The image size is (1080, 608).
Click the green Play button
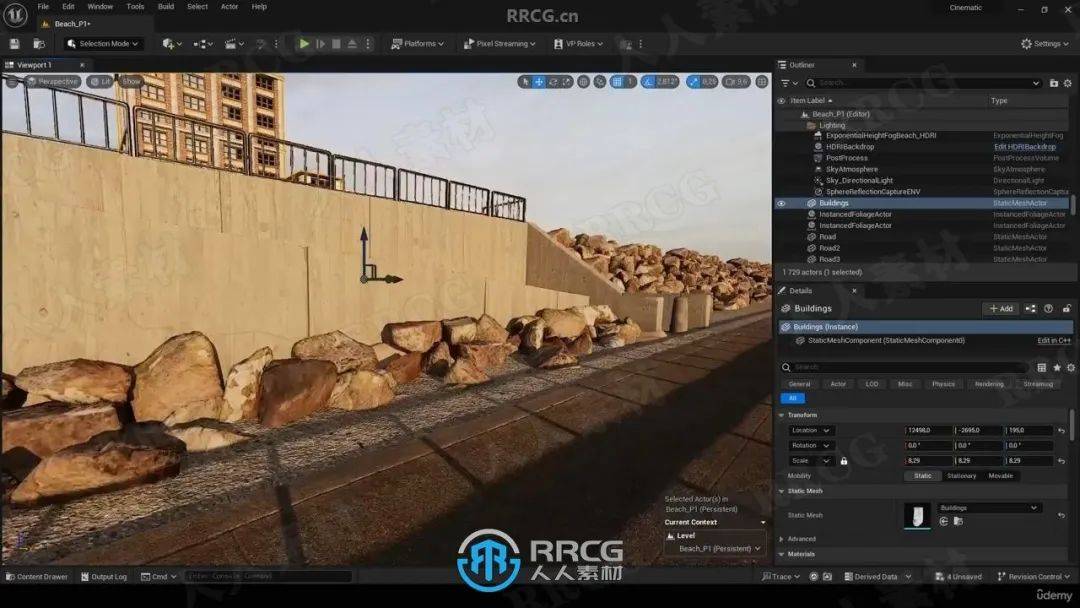[304, 43]
